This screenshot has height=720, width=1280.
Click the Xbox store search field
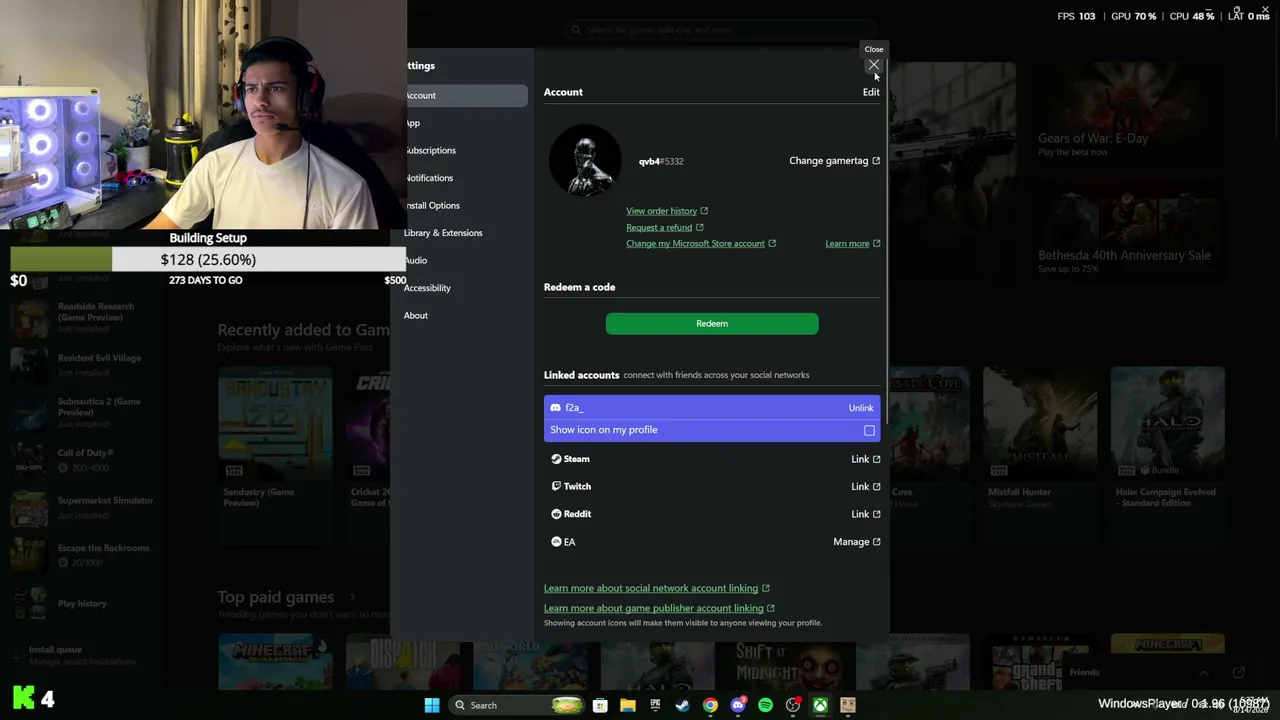point(720,30)
